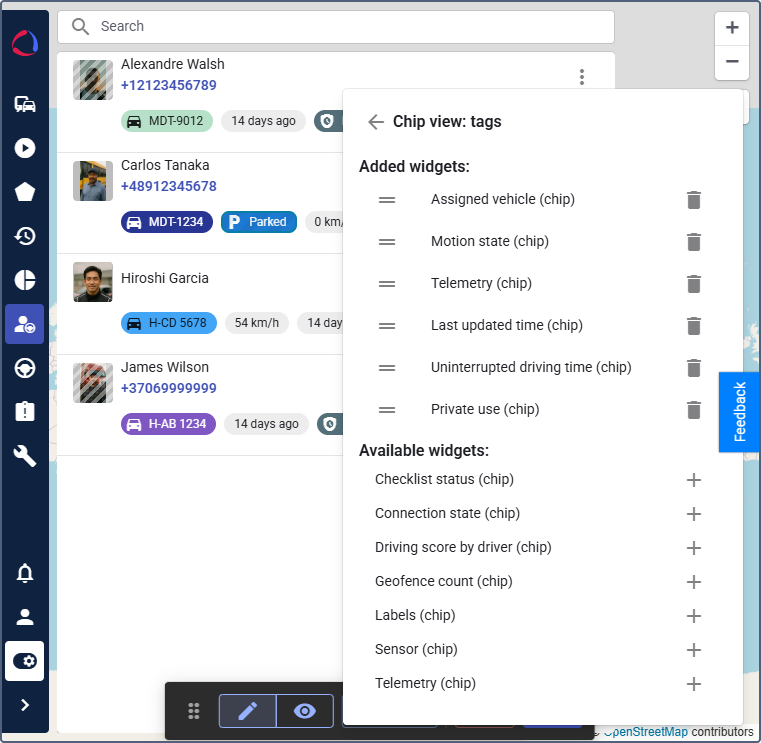Click the Search input field
The height and width of the screenshot is (743, 761).
tap(336, 26)
